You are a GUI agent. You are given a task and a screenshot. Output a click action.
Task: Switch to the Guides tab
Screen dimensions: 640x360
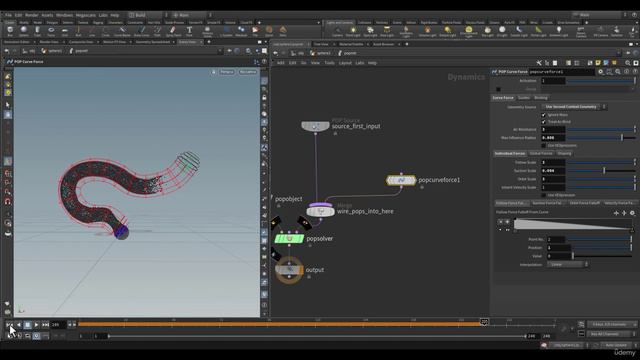click(524, 98)
